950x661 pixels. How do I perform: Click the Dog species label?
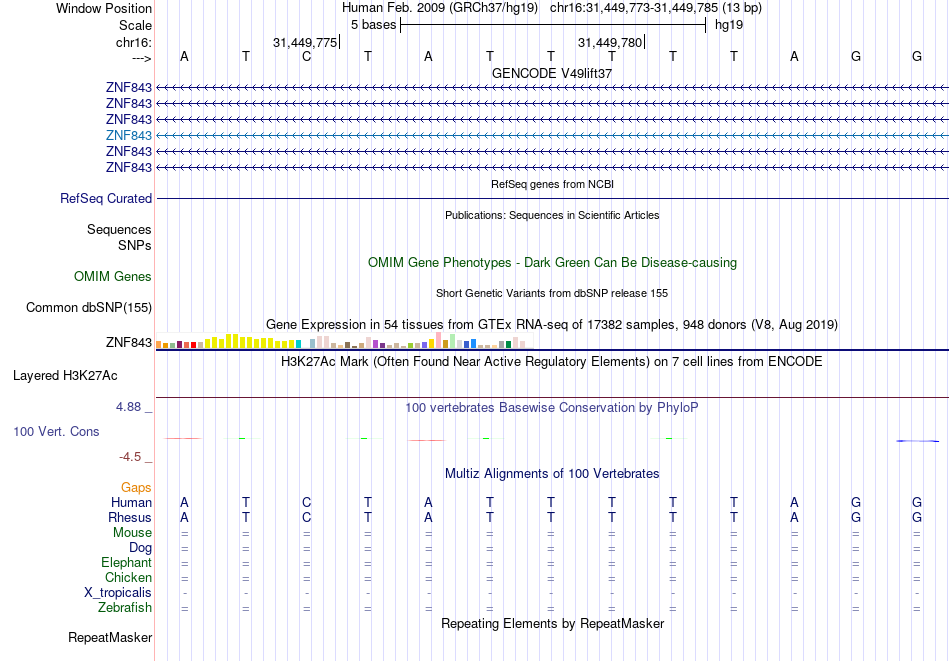point(140,548)
